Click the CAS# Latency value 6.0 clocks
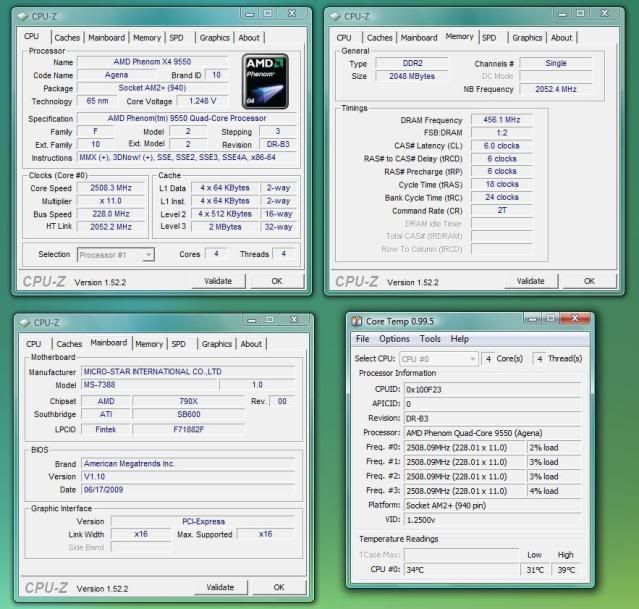 click(502, 146)
